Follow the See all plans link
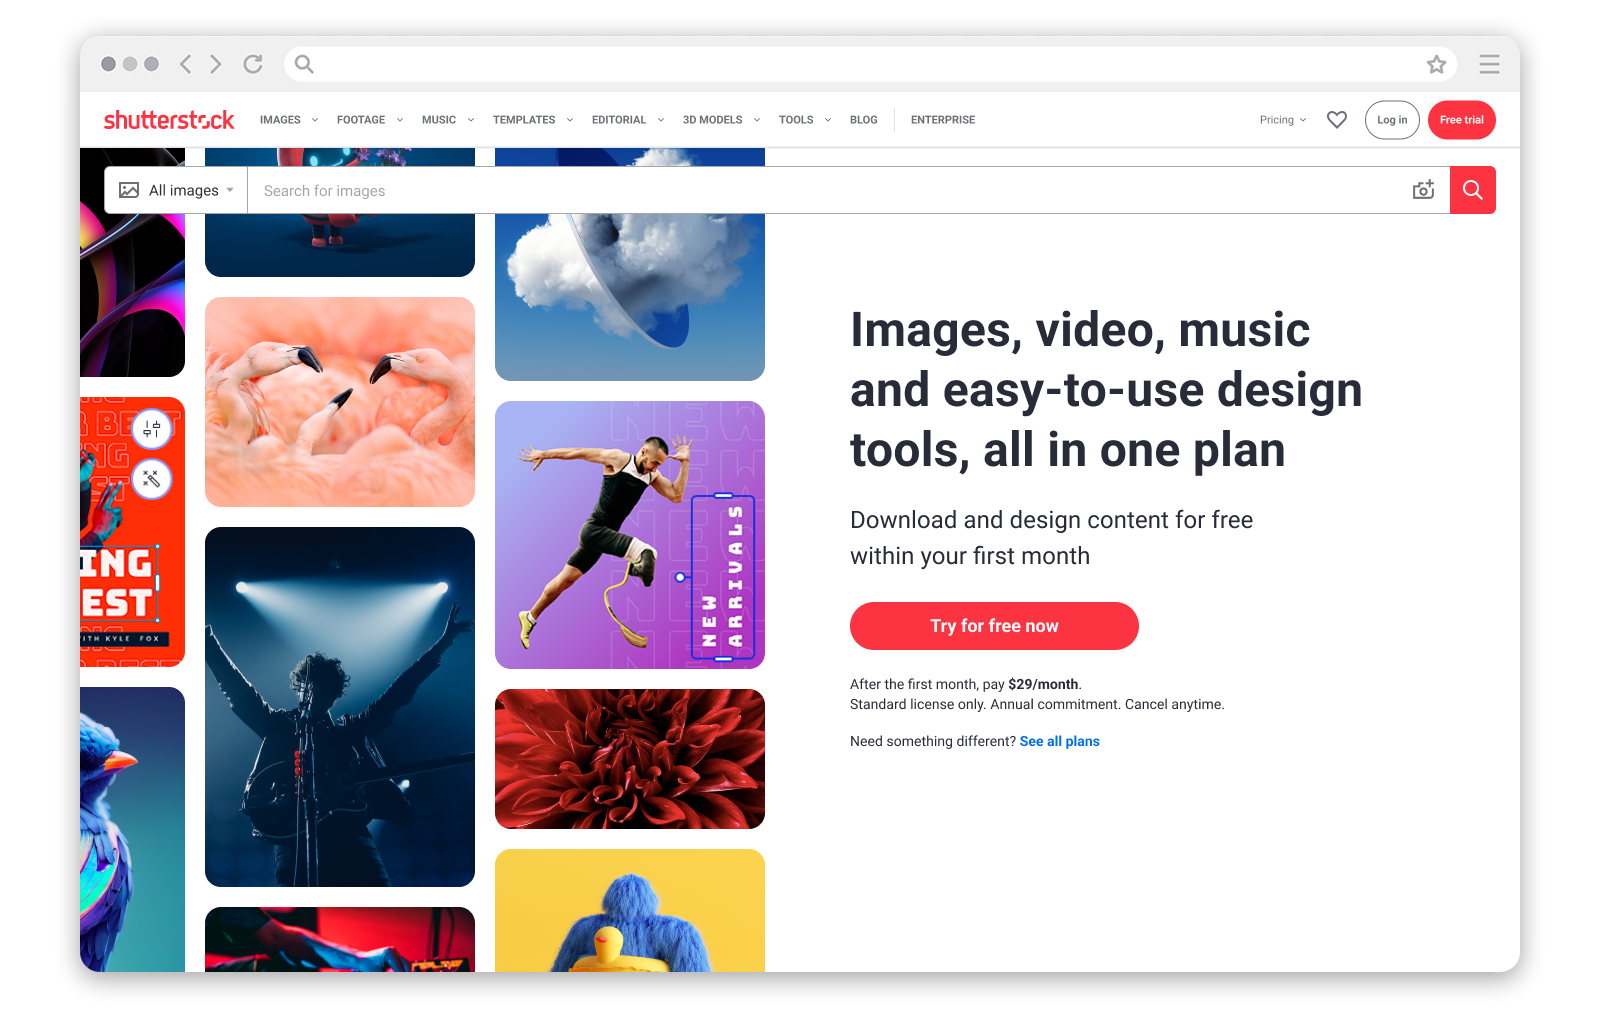This screenshot has width=1600, height=1027. point(1060,741)
